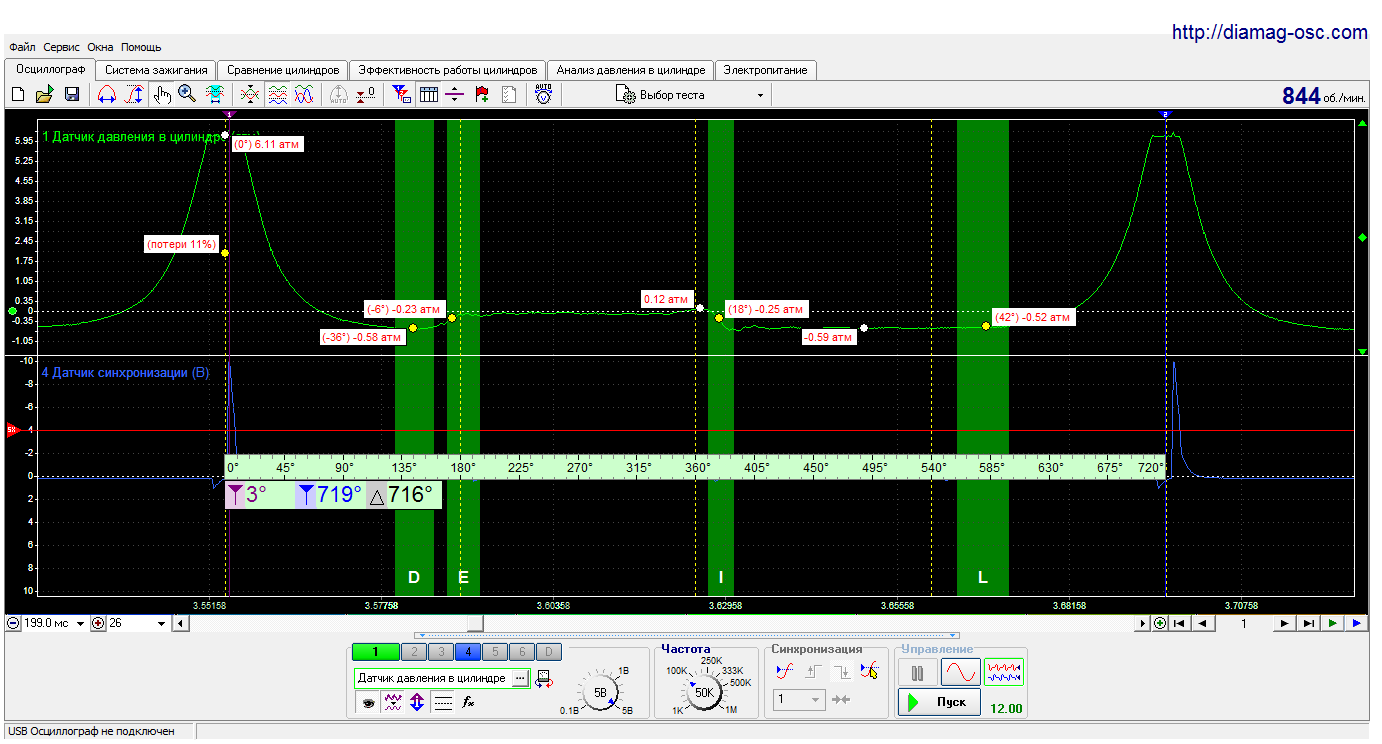Switch to Система зажигания tab
The width and height of the screenshot is (1382, 744).
(x=156, y=70)
